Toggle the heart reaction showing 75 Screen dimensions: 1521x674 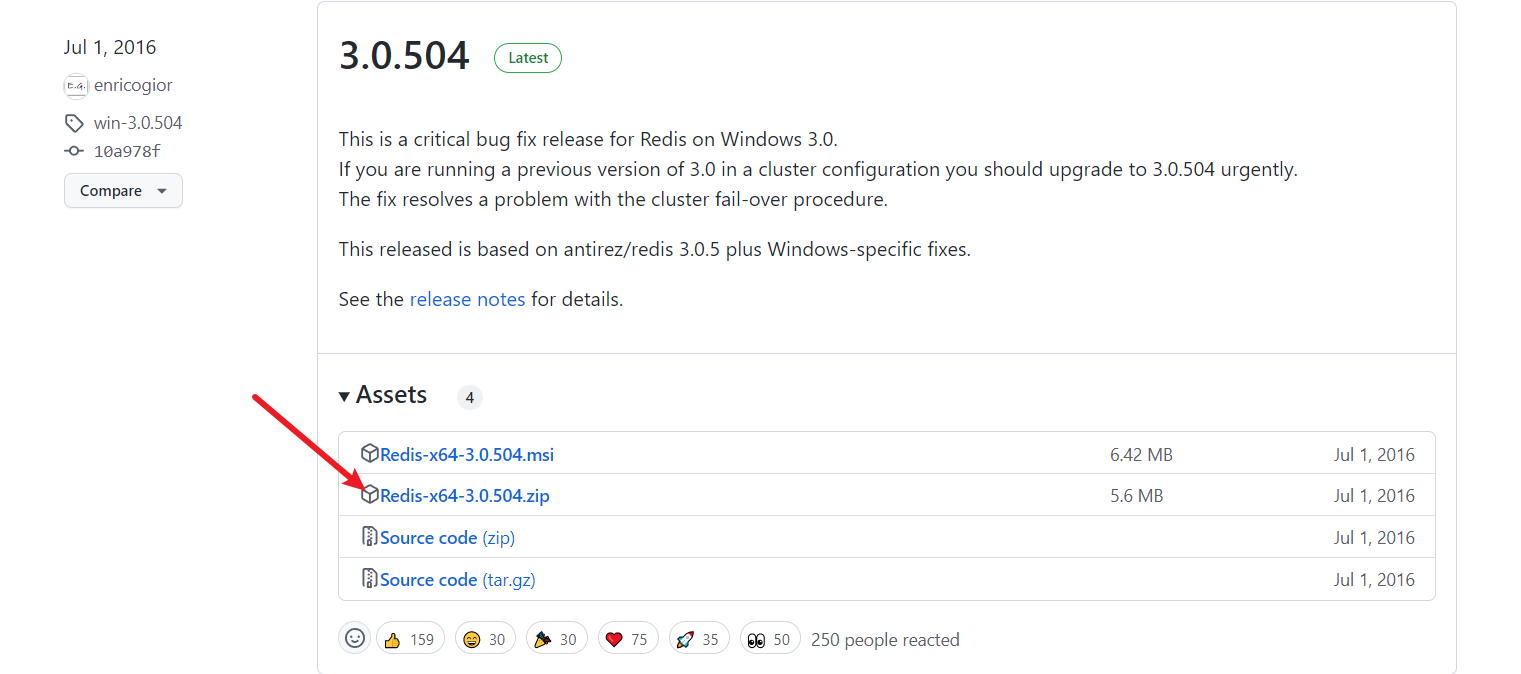tap(628, 639)
